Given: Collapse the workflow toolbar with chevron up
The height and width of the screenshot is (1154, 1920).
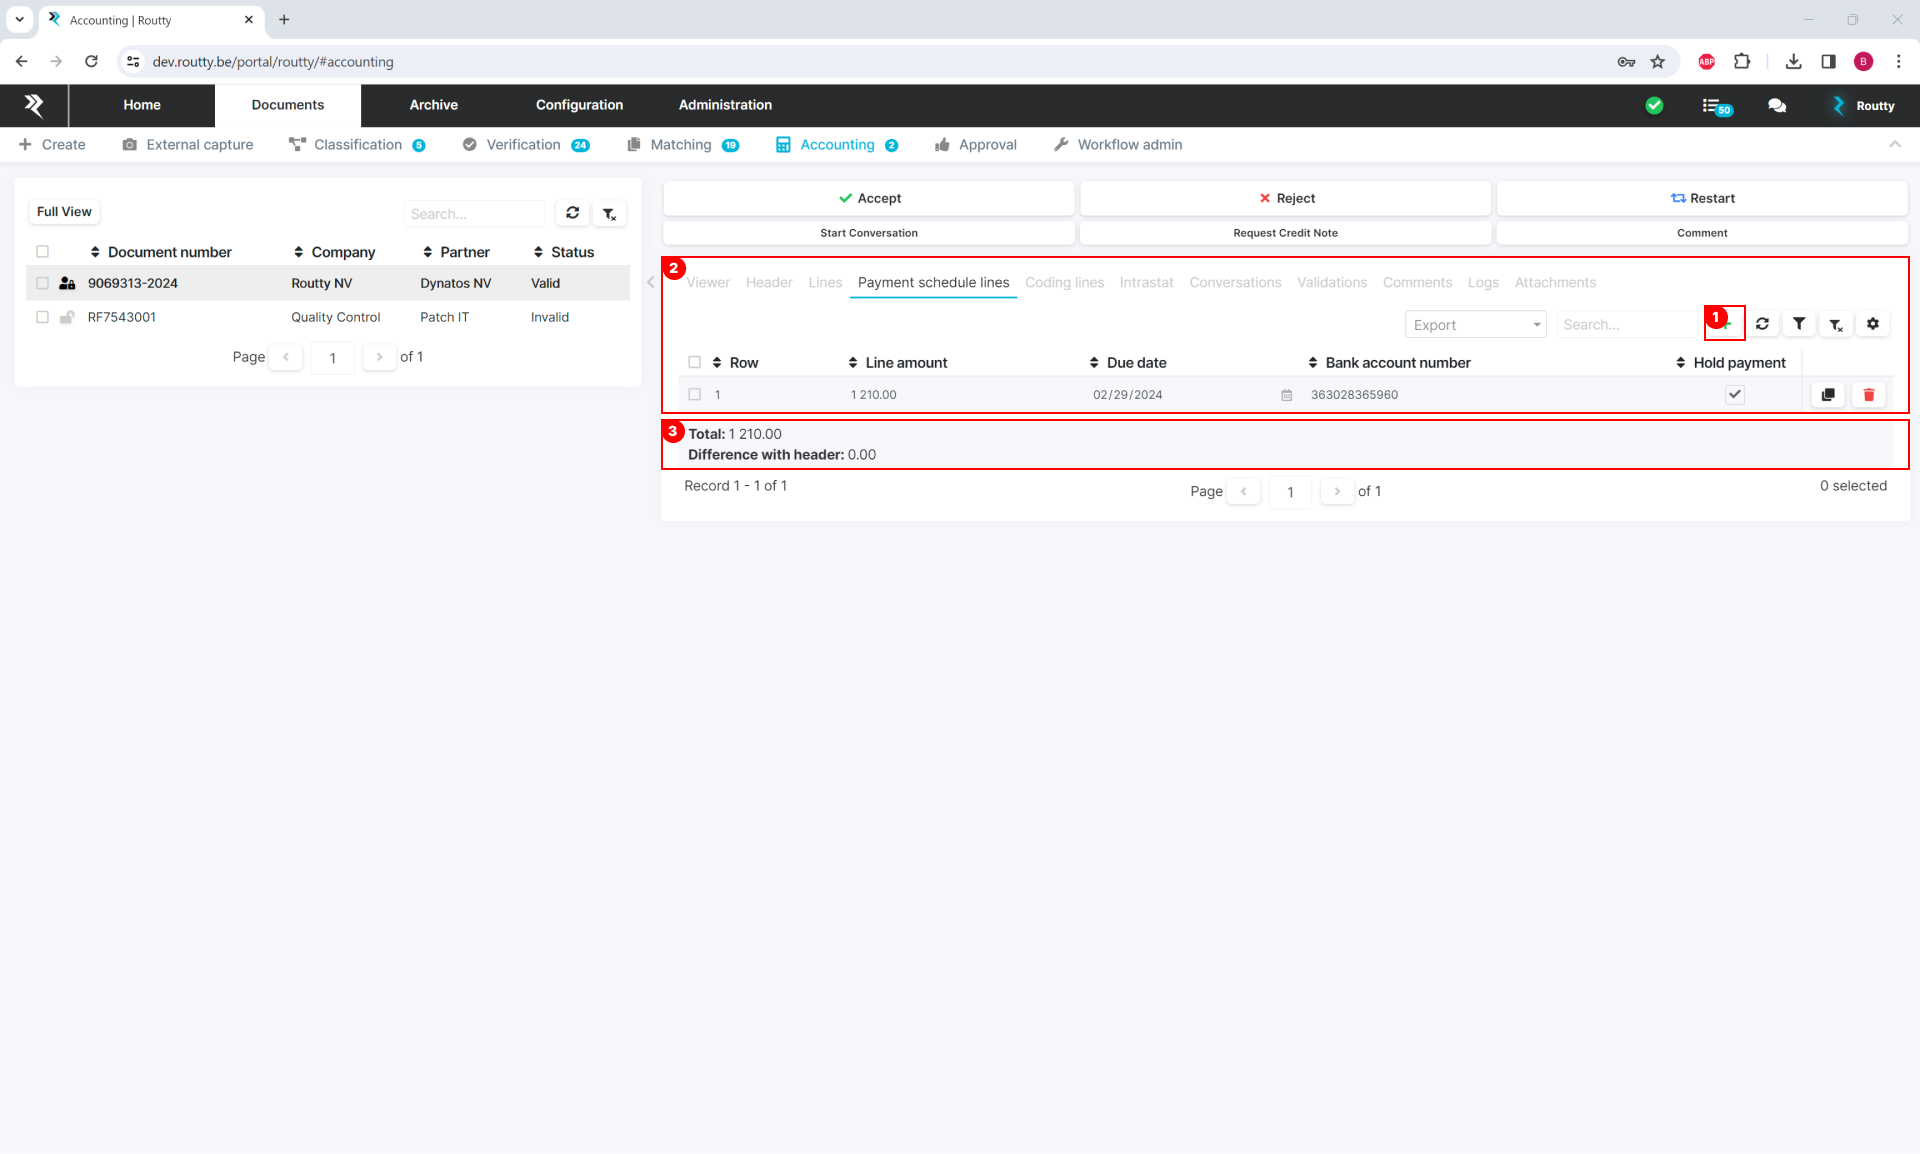Looking at the screenshot, I should pyautogui.click(x=1894, y=145).
